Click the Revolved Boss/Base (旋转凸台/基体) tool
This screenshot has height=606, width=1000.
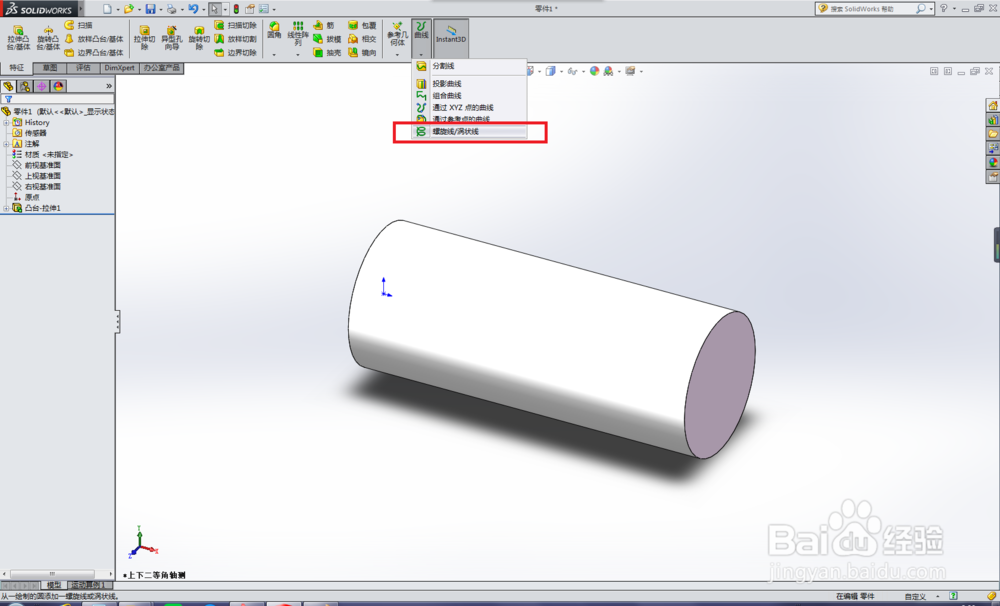click(48, 38)
